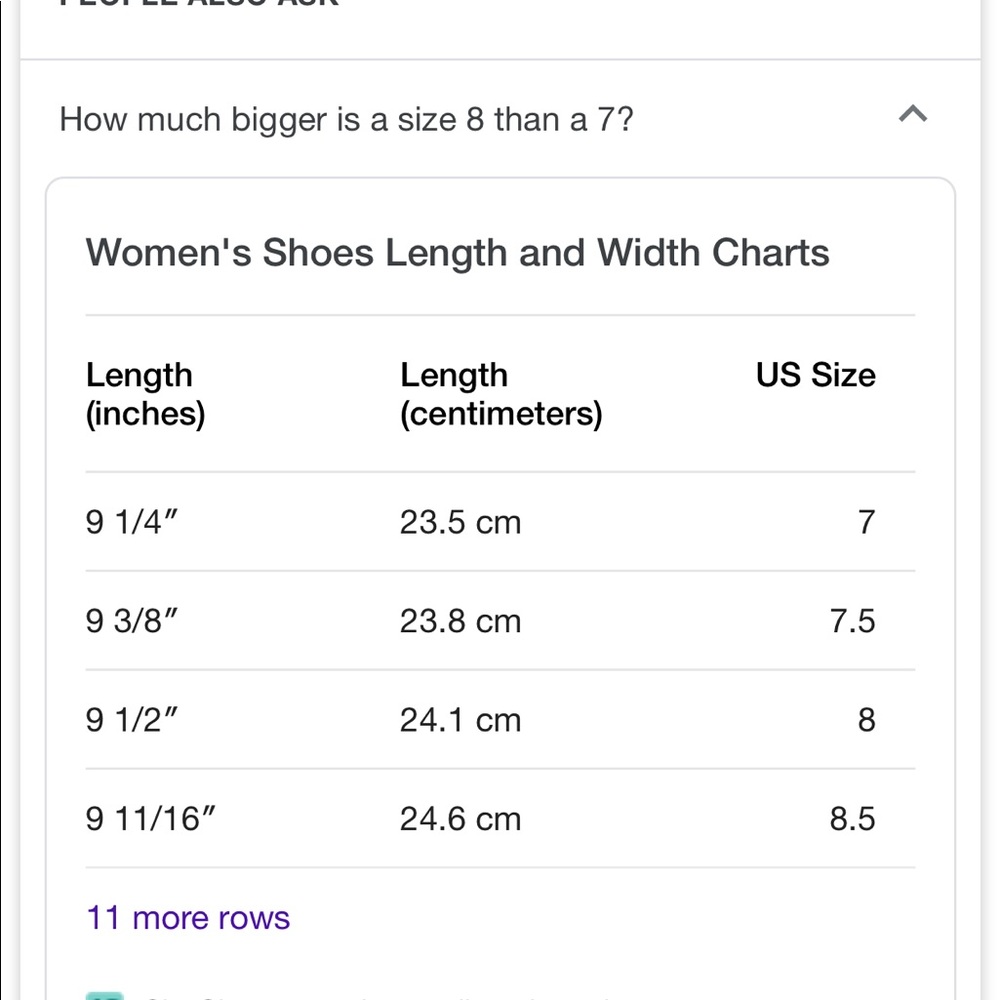Select the 'US Size' column header
Image resolution: width=1000 pixels, height=1000 pixels.
816,375
